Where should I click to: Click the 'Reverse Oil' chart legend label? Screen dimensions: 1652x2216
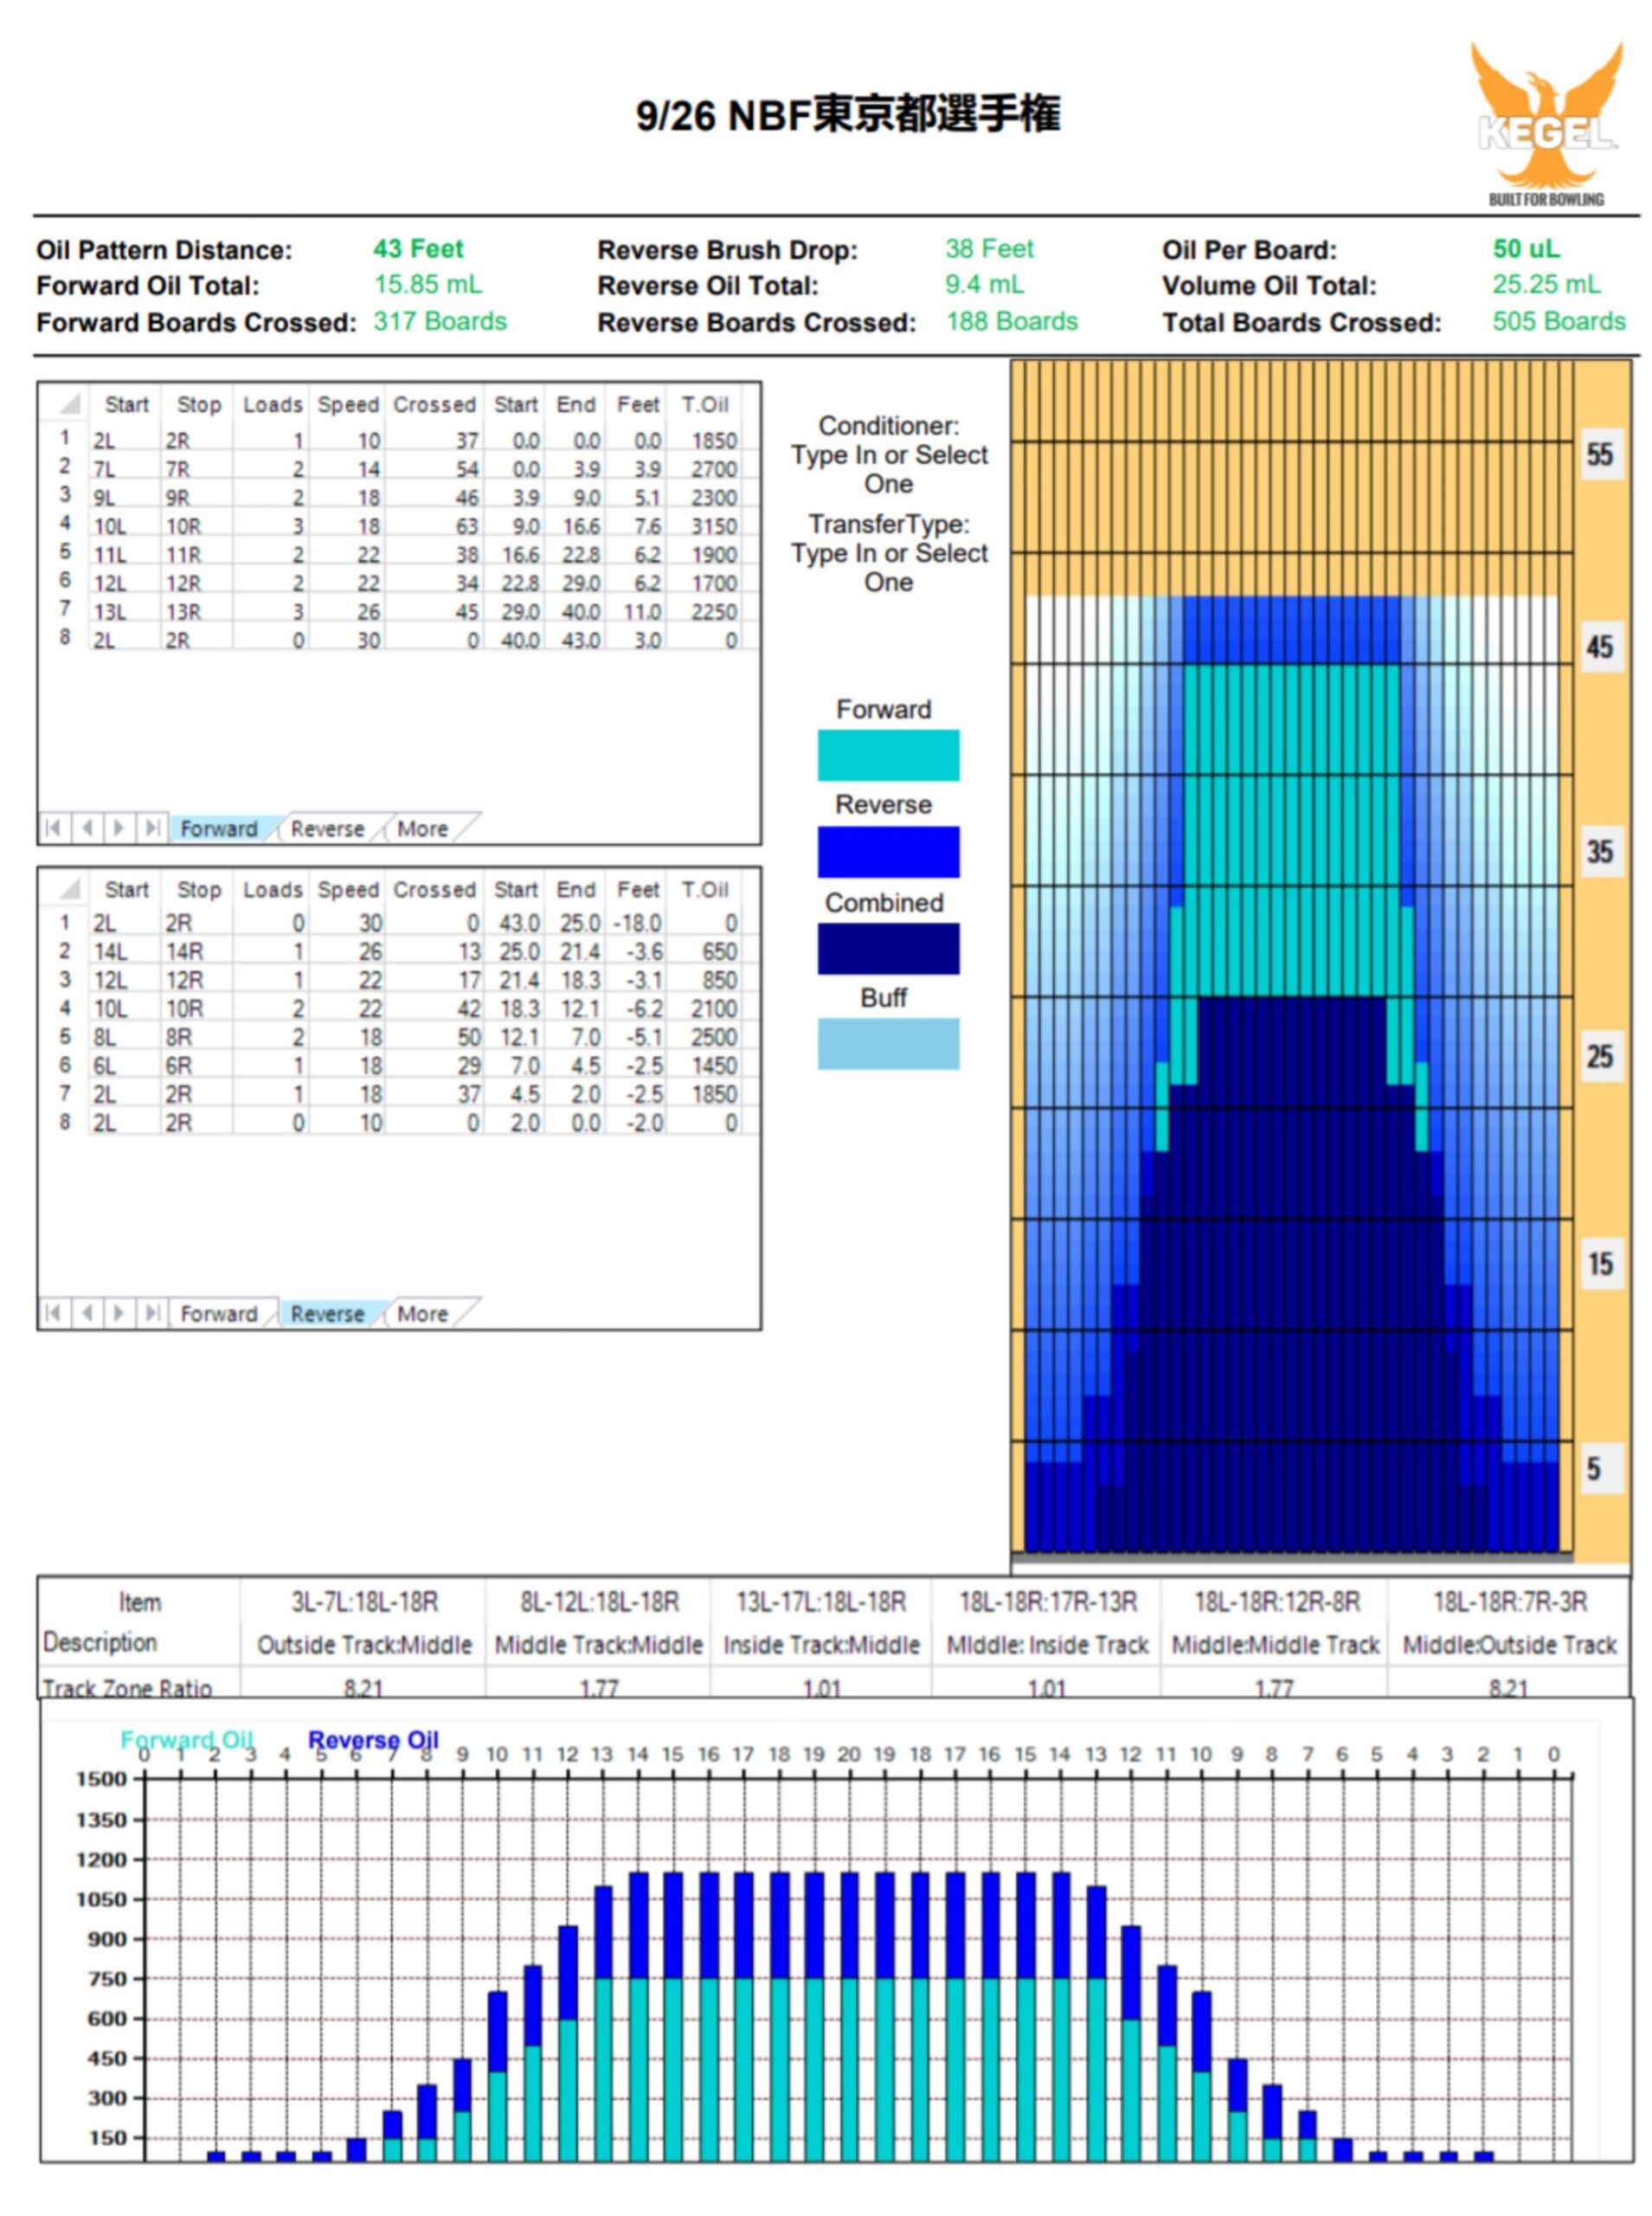click(373, 1739)
